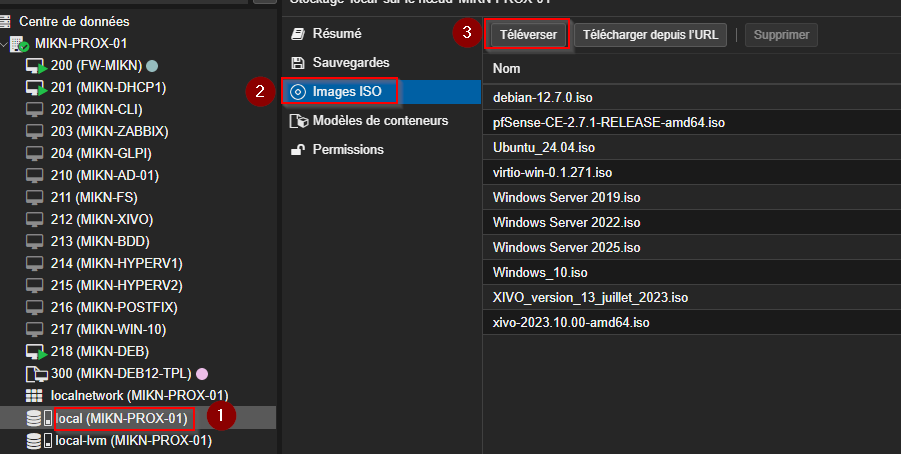The height and width of the screenshot is (454, 901).
Task: Click the grid icon of localnetwork (MIKN-PROX-01)
Action: tap(34, 395)
